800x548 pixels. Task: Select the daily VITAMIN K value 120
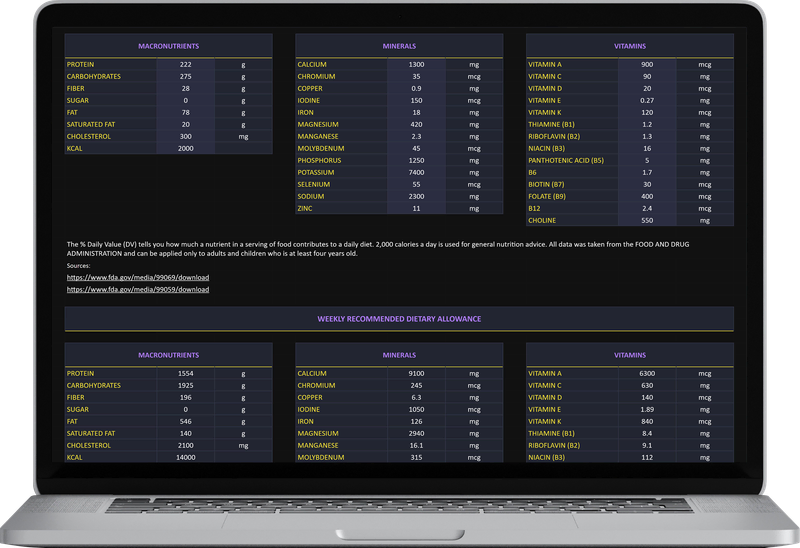pos(647,112)
